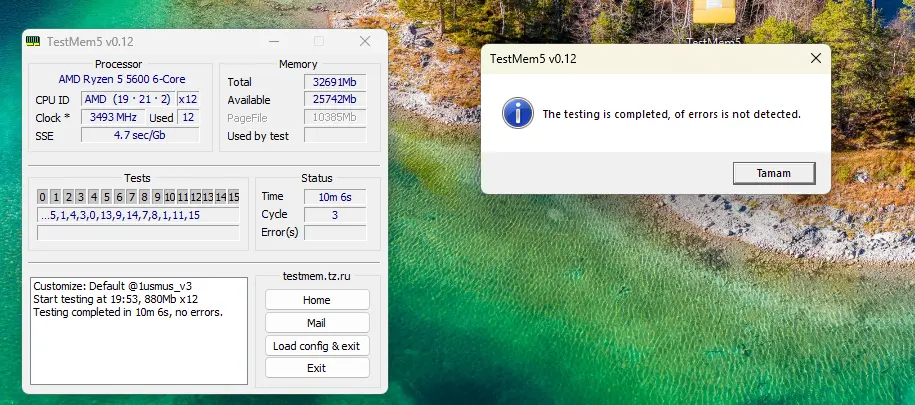Select test number 14 box

click(221, 197)
